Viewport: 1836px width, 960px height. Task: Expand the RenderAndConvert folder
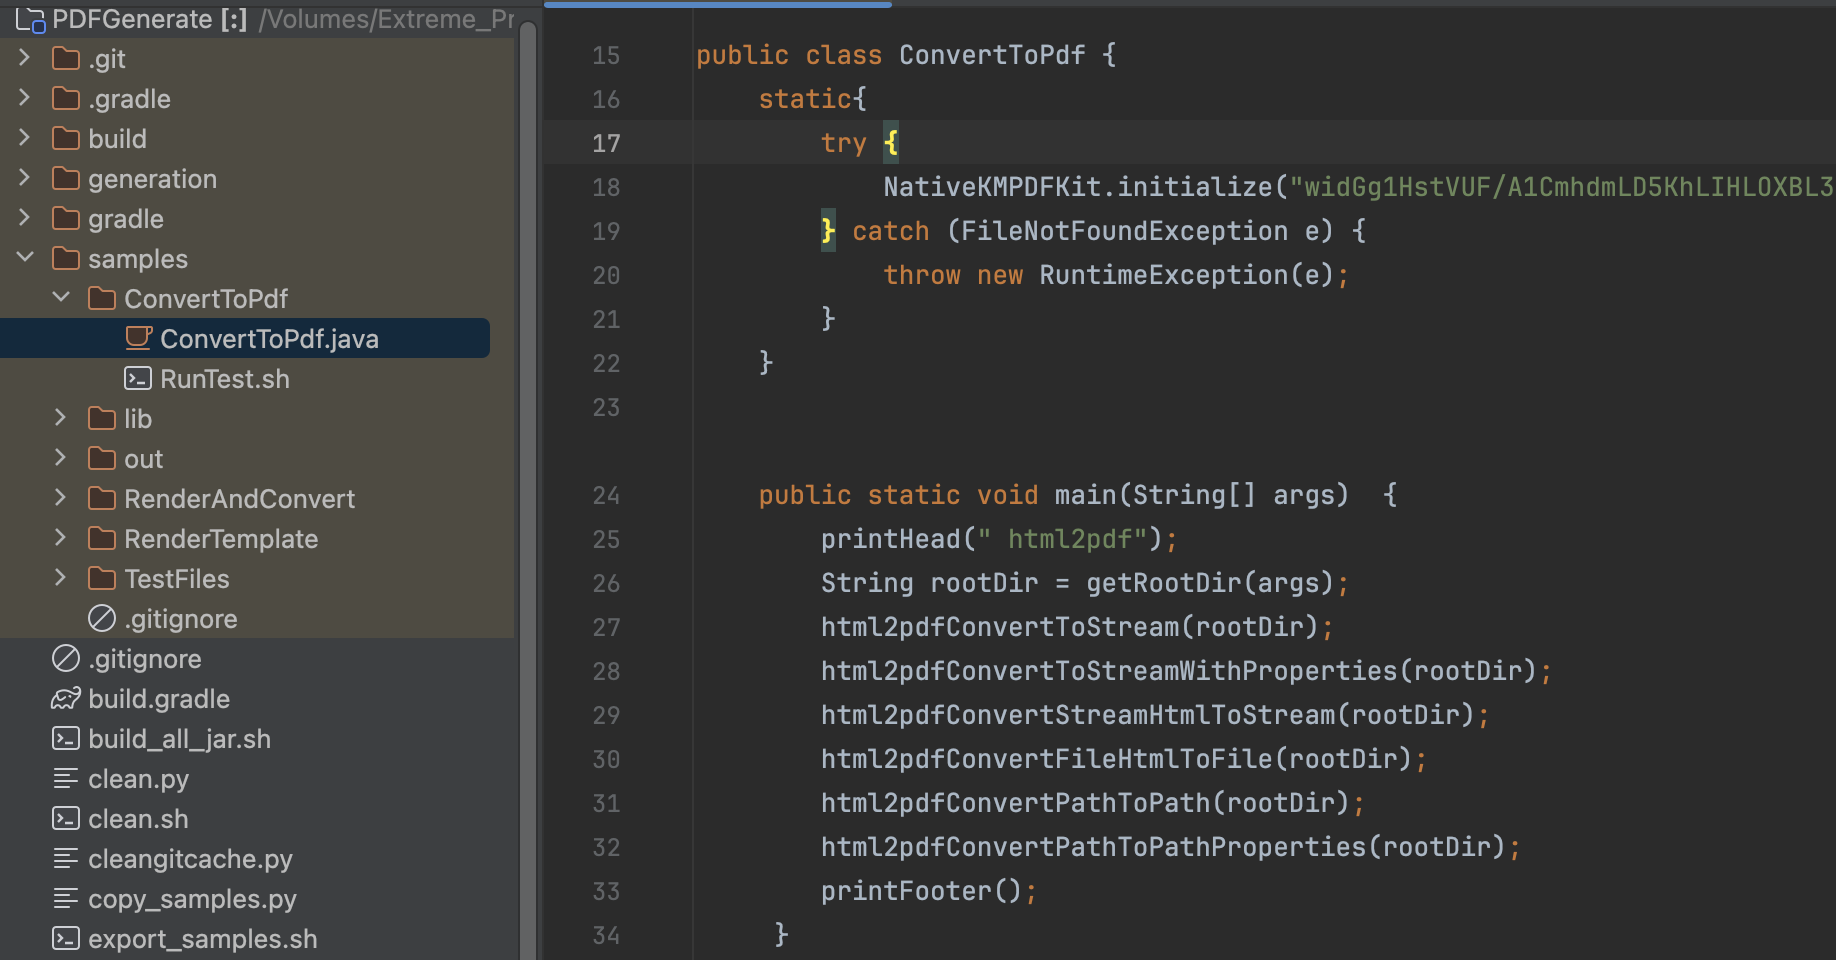tap(60, 498)
